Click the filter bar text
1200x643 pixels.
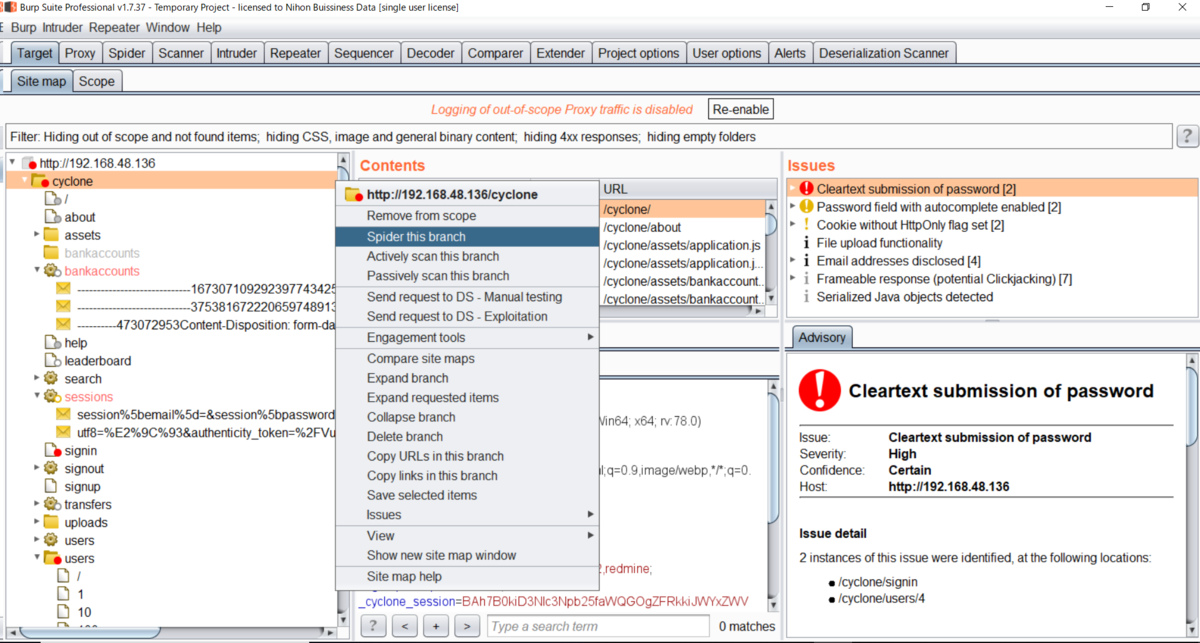384,136
